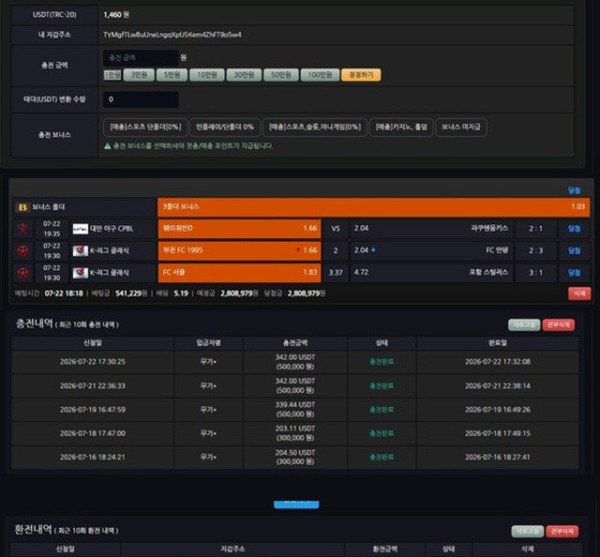Click 당첨 status on the CPBL row
600x557 pixels.
coord(574,229)
